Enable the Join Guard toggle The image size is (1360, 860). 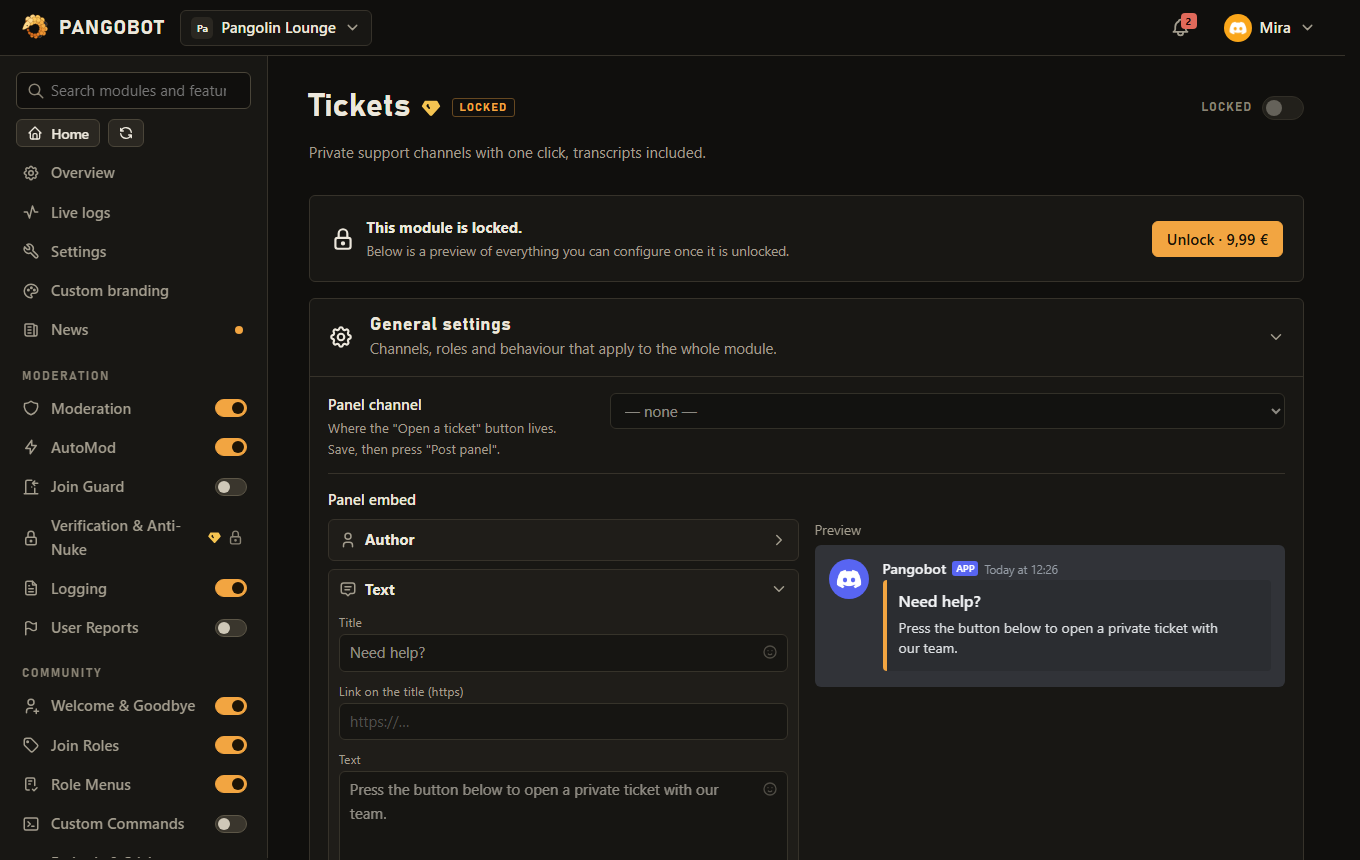(231, 487)
